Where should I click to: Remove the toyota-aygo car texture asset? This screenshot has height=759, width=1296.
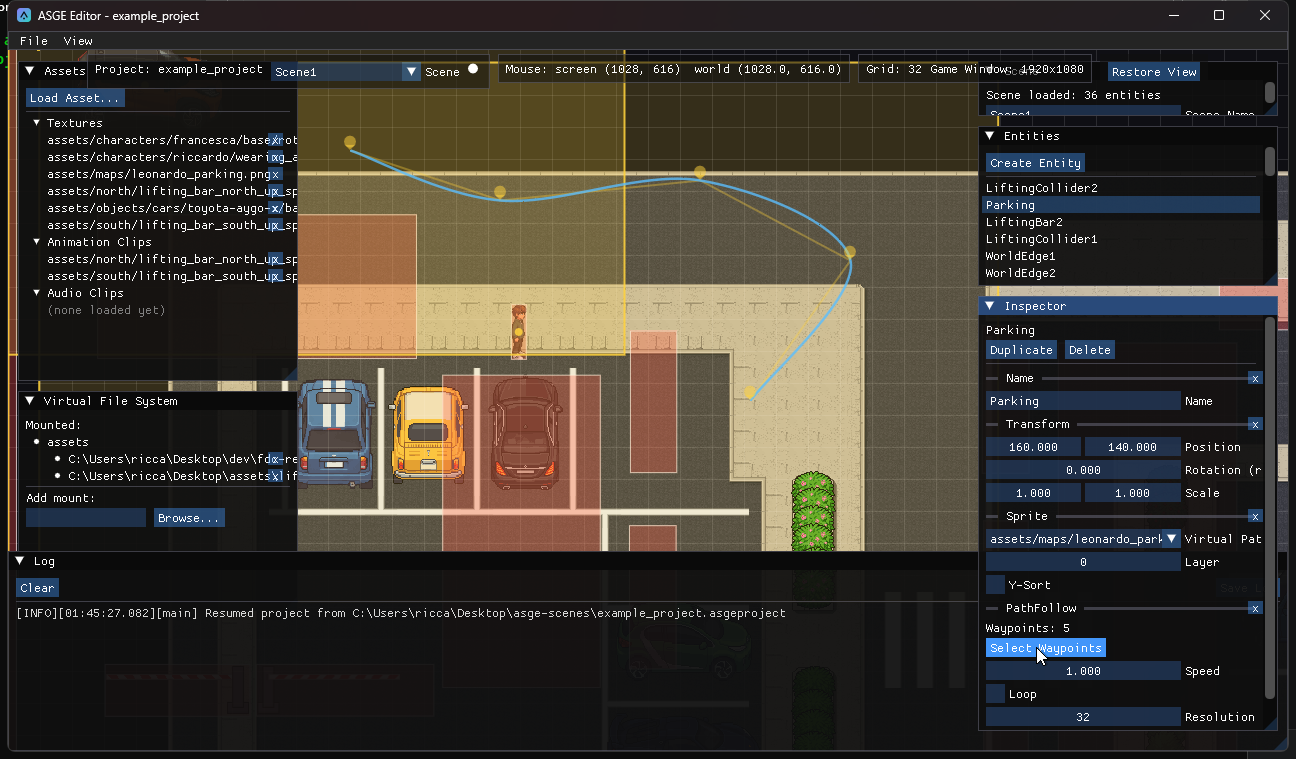click(x=276, y=208)
